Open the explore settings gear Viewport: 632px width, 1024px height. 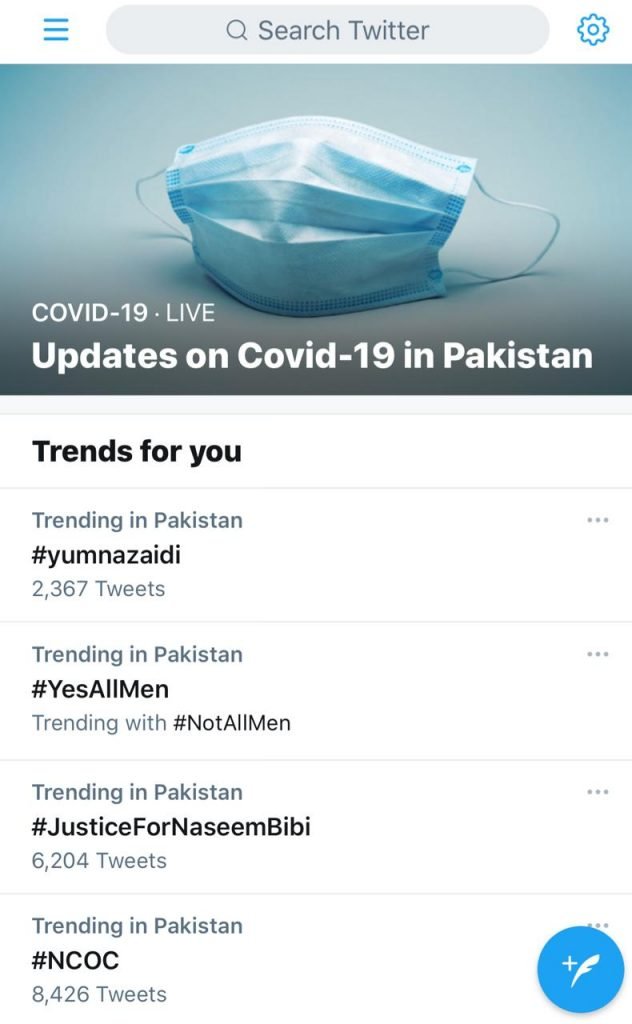click(593, 30)
